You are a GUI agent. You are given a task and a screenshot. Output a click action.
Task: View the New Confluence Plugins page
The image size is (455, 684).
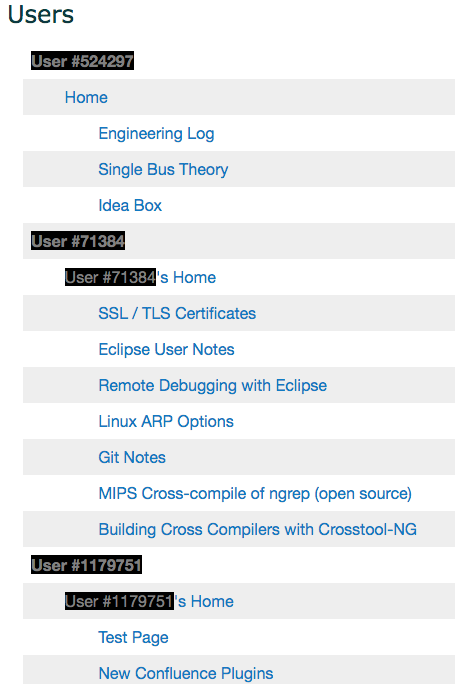(186, 673)
